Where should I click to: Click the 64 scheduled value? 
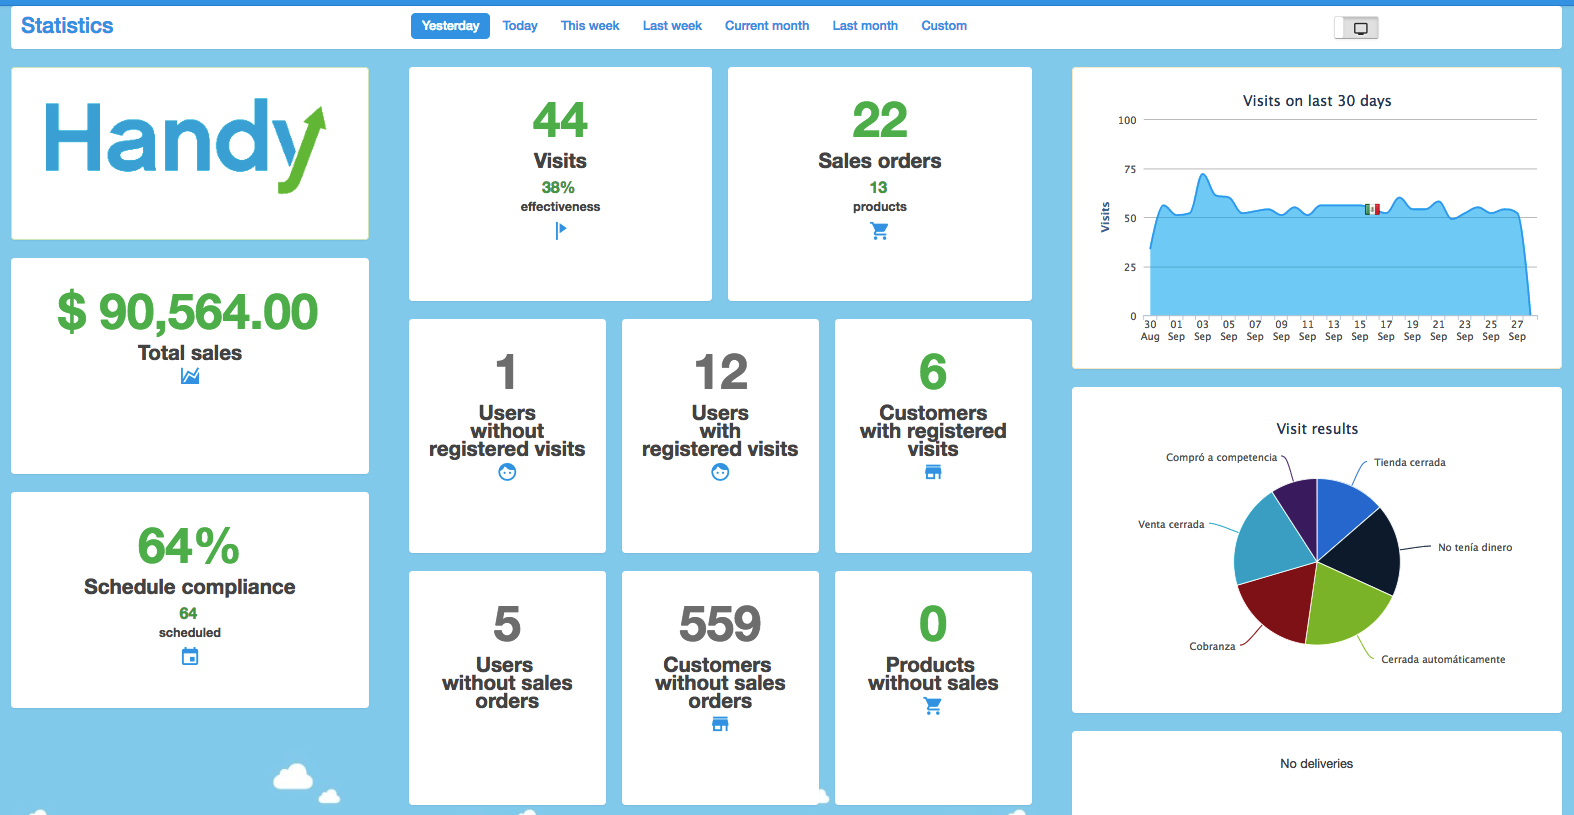tap(188, 613)
